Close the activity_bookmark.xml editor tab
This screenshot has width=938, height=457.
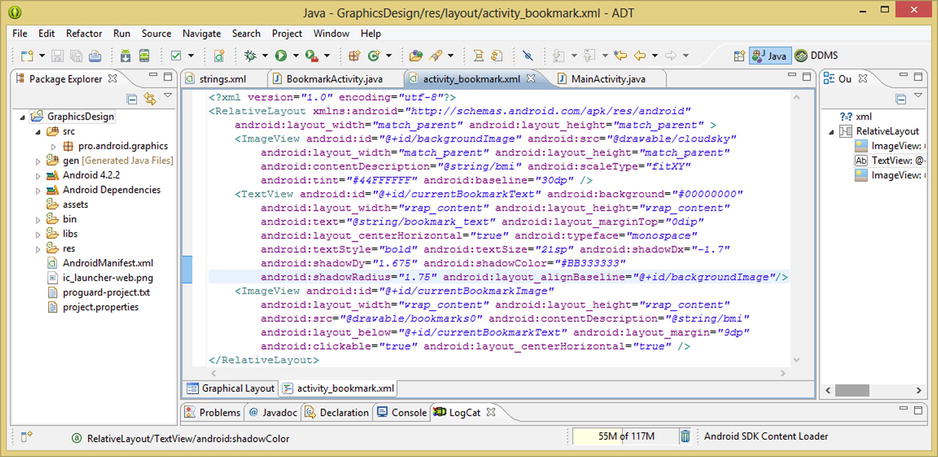(531, 78)
